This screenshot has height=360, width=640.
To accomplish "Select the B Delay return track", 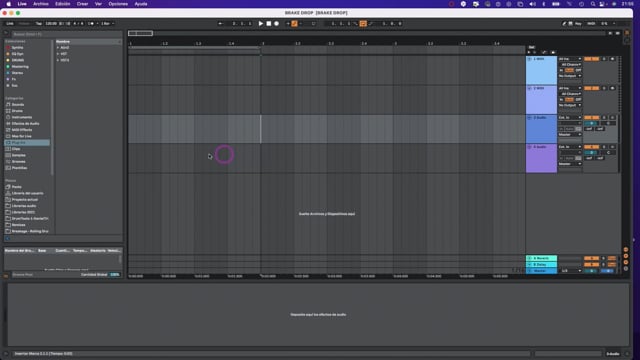I will point(541,264).
